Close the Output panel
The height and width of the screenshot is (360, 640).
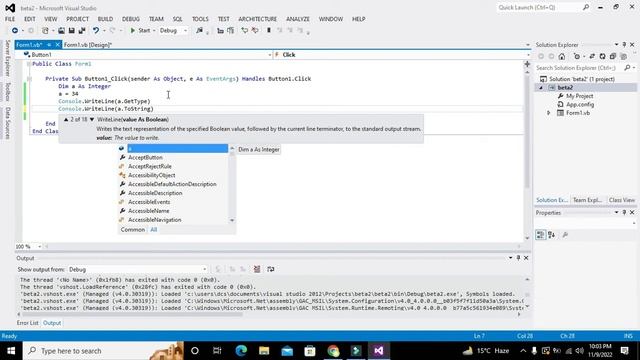pyautogui.click(x=526, y=258)
